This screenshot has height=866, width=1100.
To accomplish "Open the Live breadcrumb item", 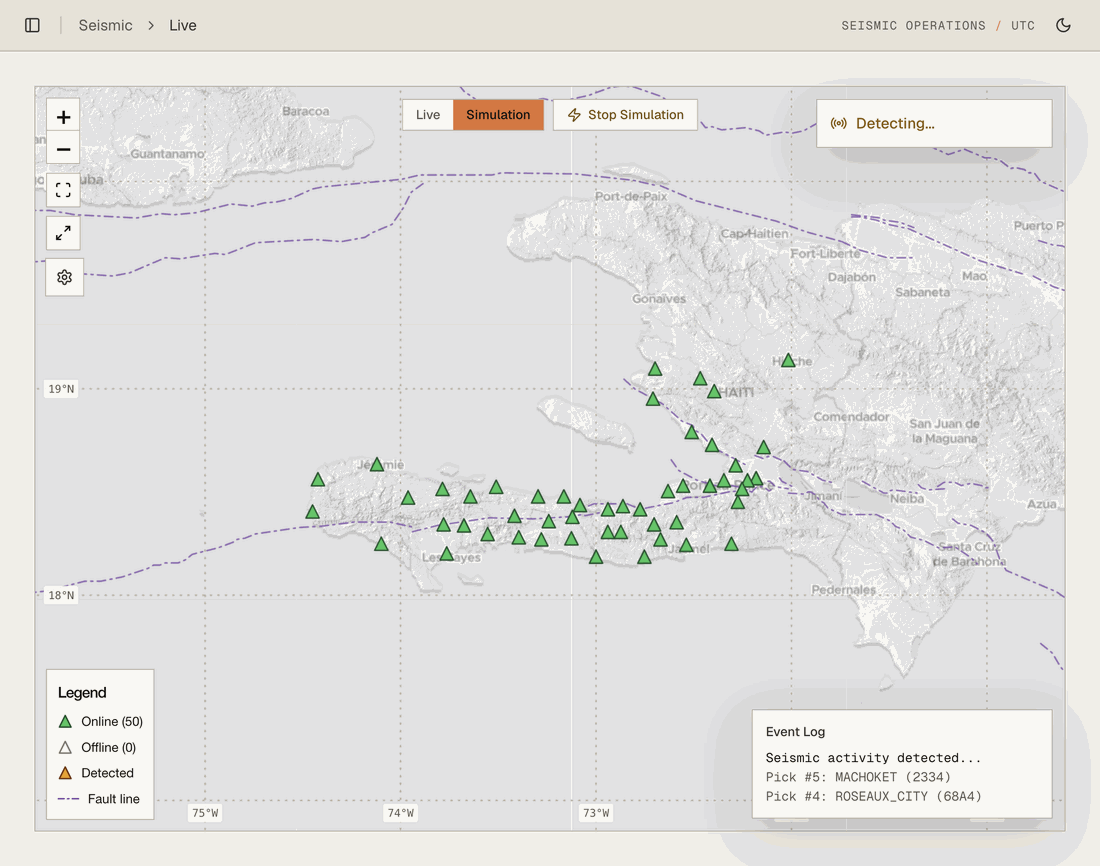I will pos(182,25).
